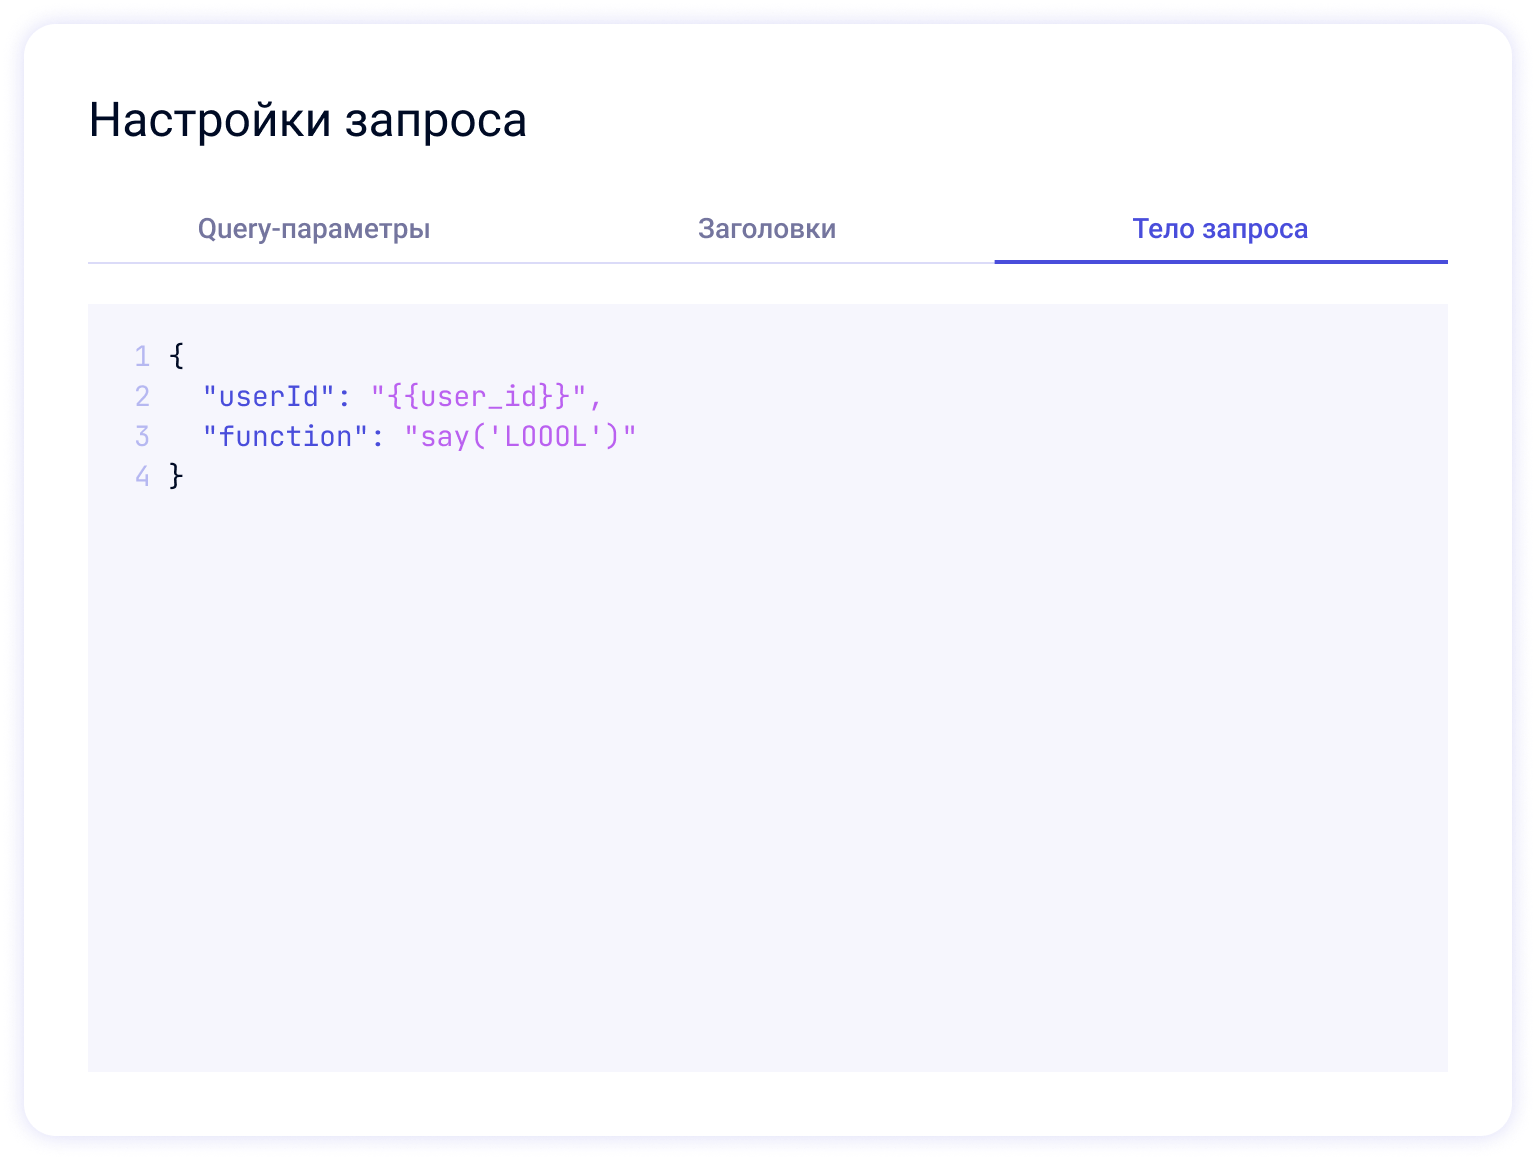
Task: Click the user_id template variable name
Action: click(478, 397)
